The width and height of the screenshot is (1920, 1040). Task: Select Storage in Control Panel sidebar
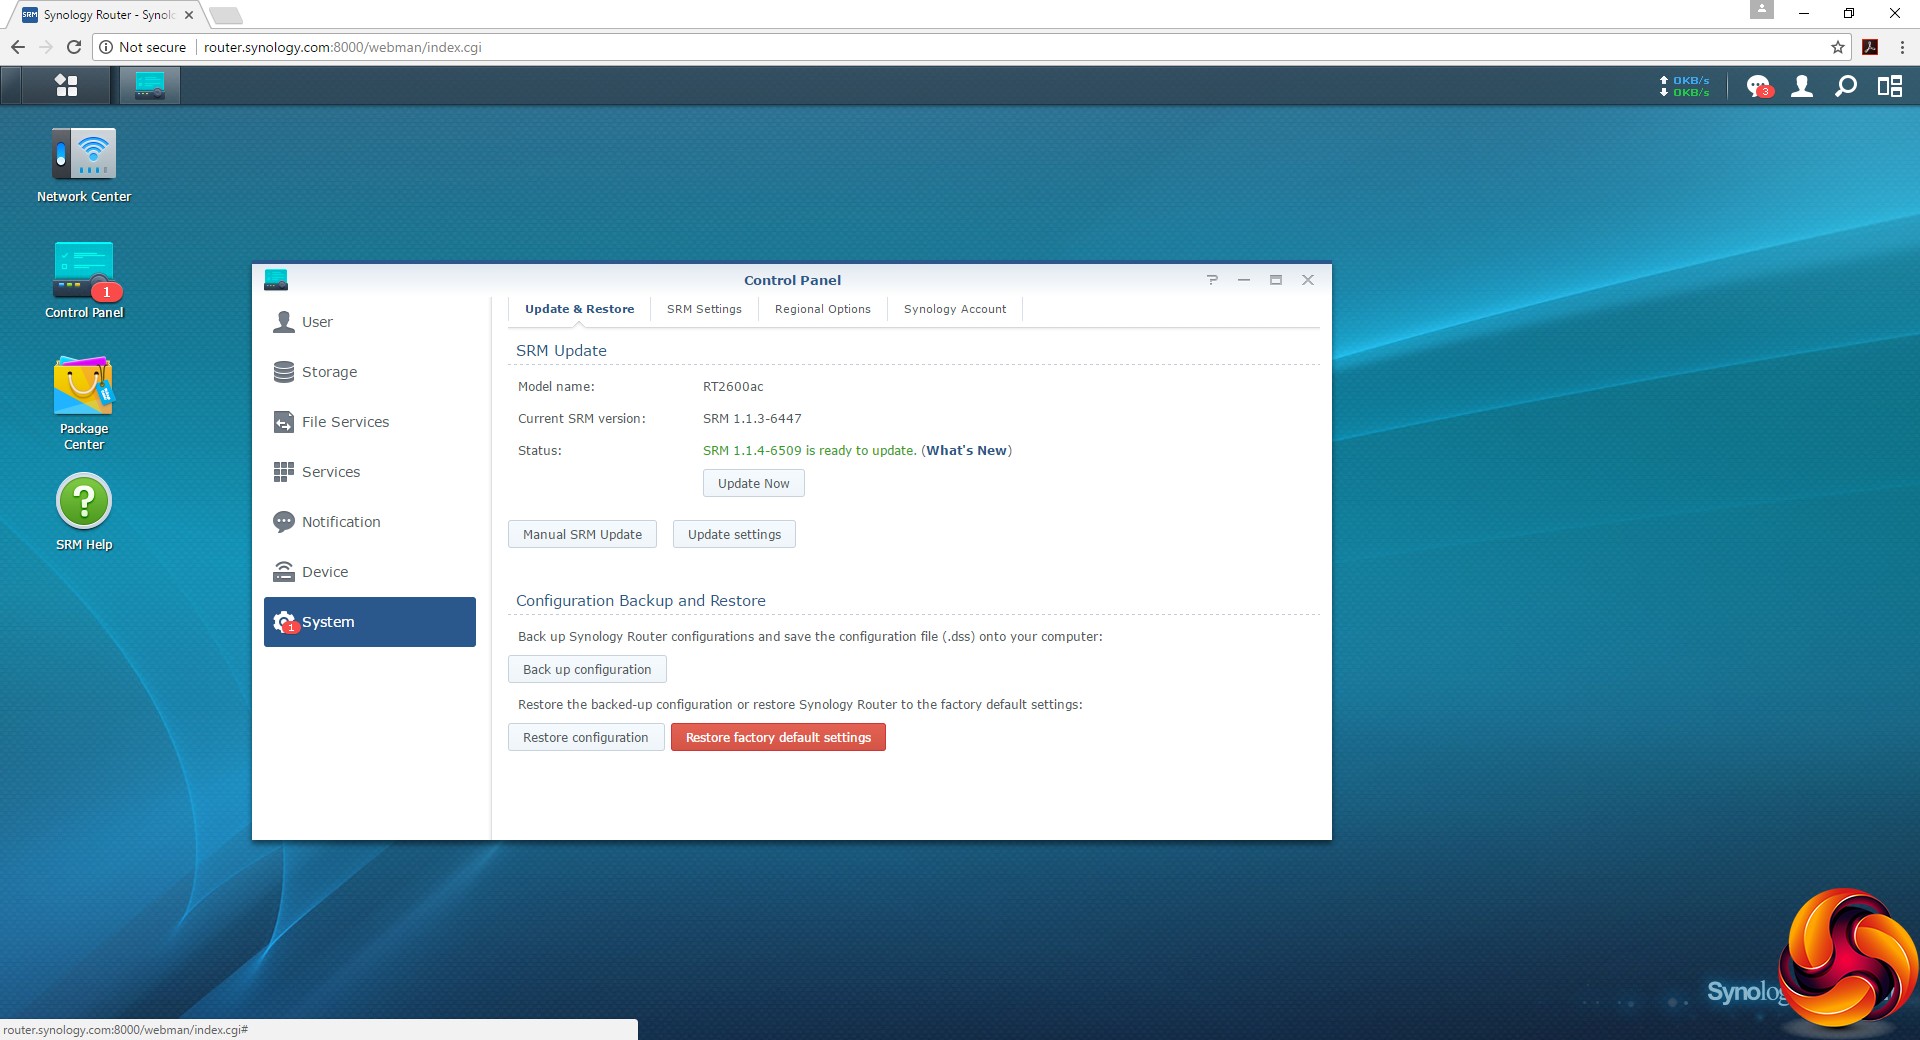coord(370,372)
